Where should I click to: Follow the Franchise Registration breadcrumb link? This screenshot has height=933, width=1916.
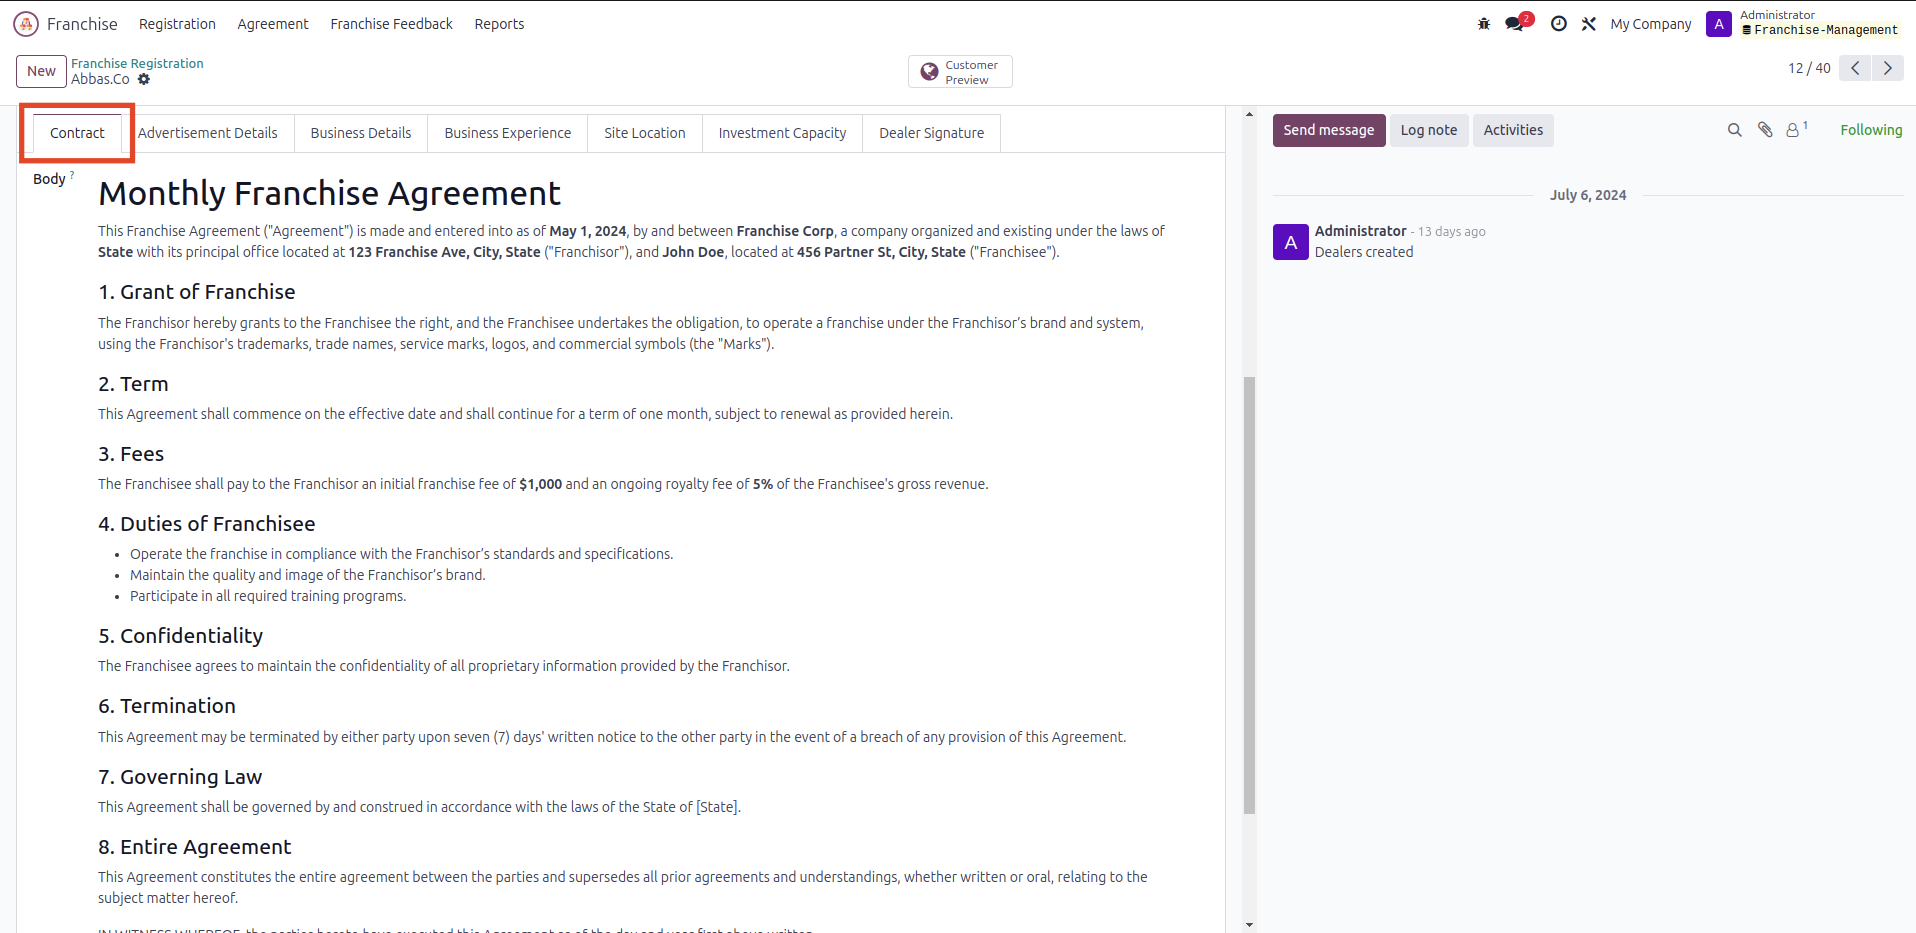[137, 63]
